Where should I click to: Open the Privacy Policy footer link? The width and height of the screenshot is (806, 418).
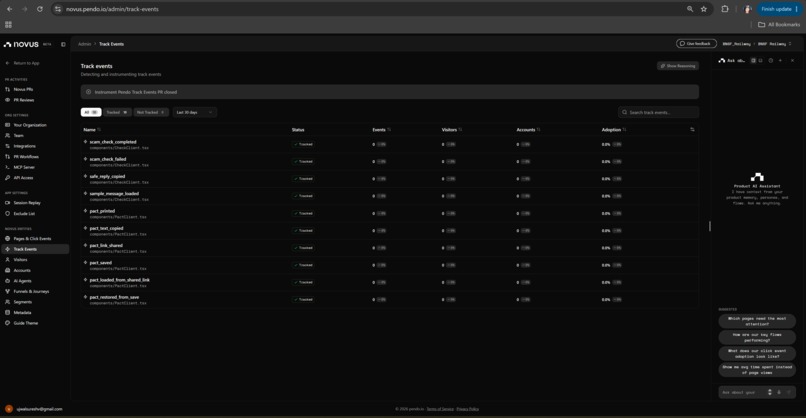pyautogui.click(x=467, y=409)
